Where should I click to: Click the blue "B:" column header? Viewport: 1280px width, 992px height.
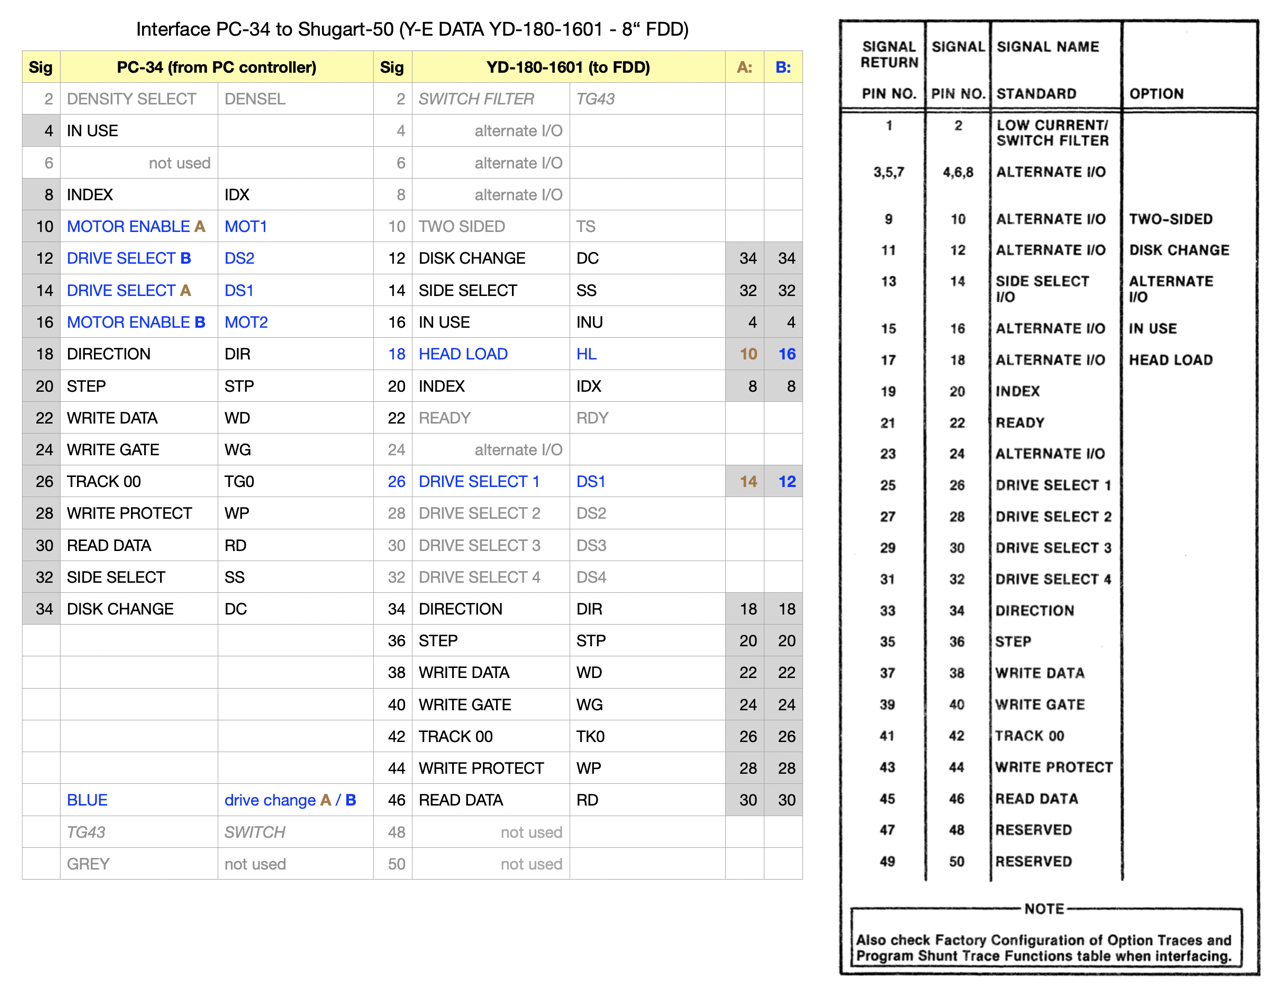point(783,67)
